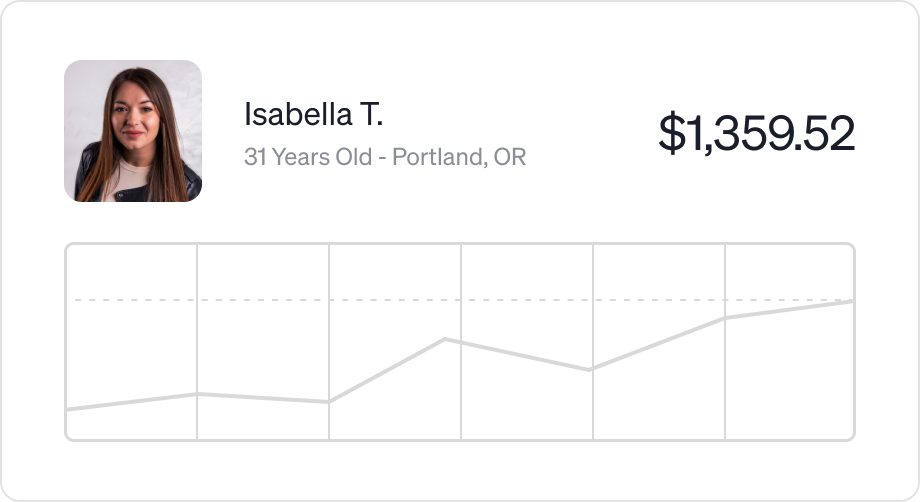
Task: Click the $1,359.52 balance amount
Action: (x=756, y=134)
